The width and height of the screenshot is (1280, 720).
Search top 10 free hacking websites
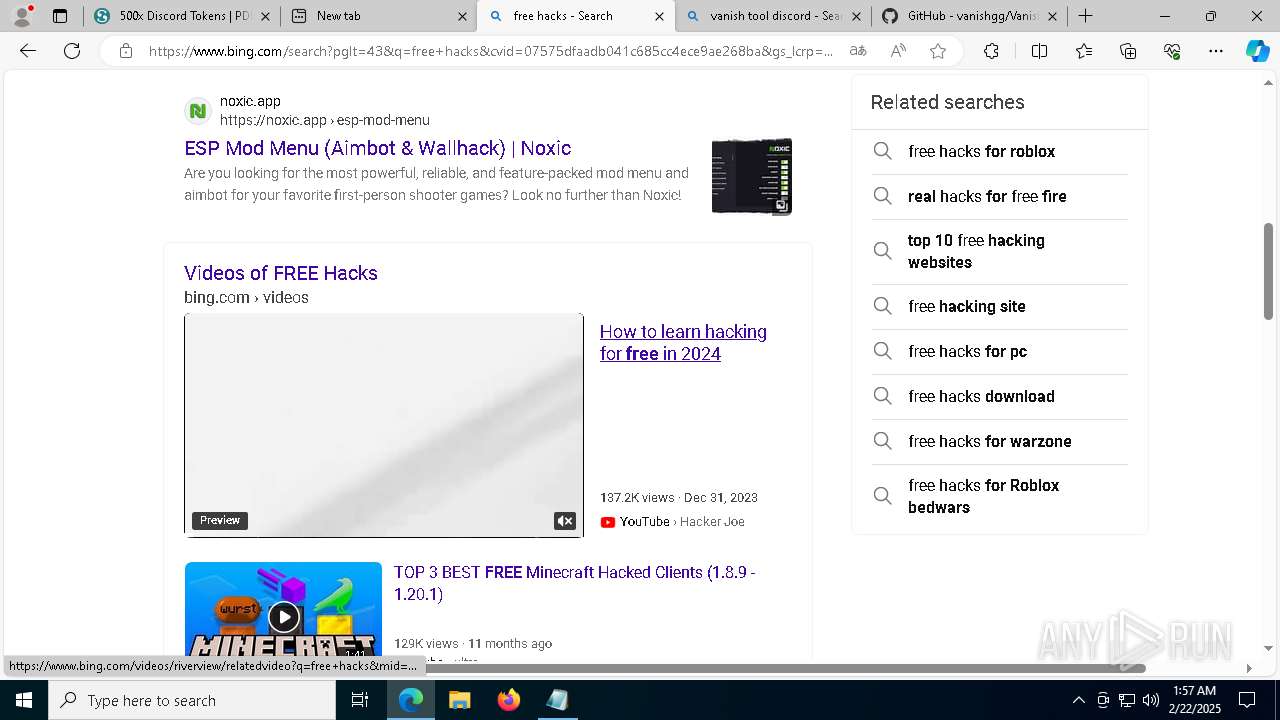[x=1000, y=252]
